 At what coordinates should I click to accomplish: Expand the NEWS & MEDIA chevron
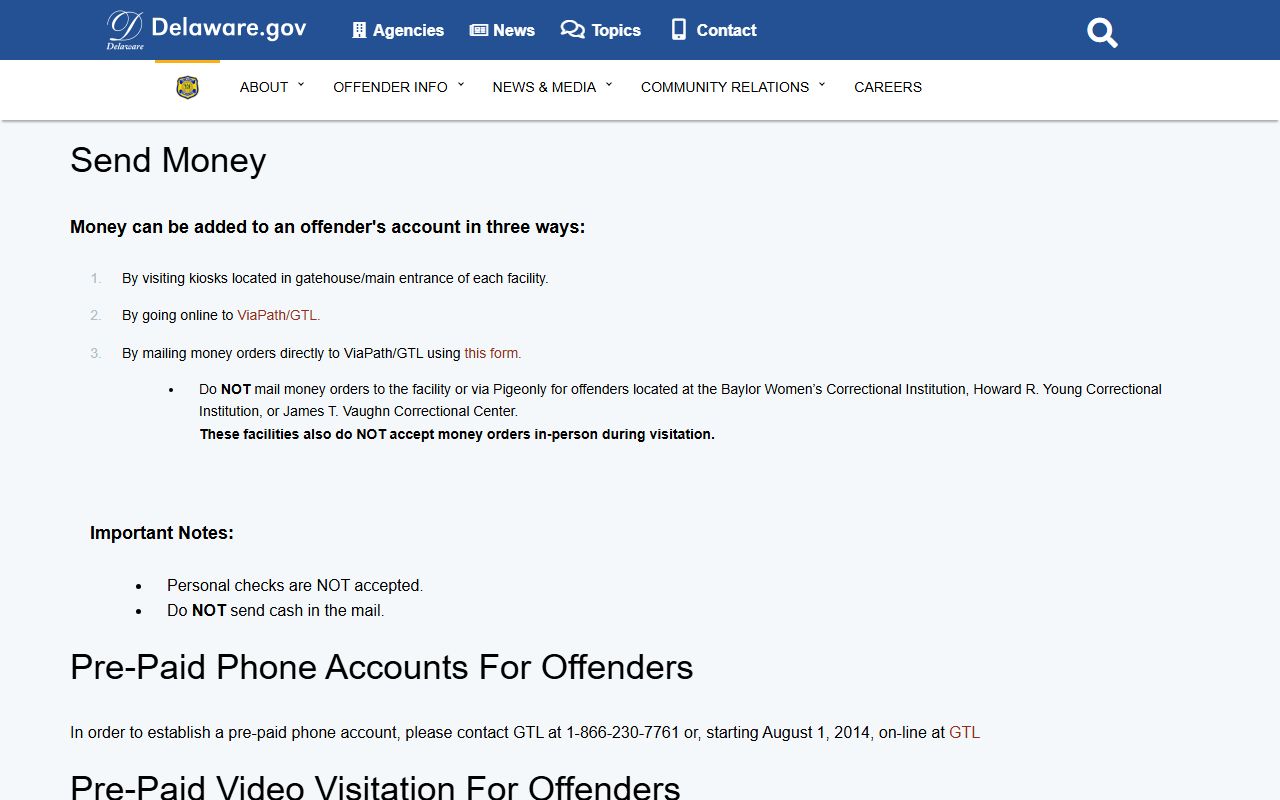point(609,85)
